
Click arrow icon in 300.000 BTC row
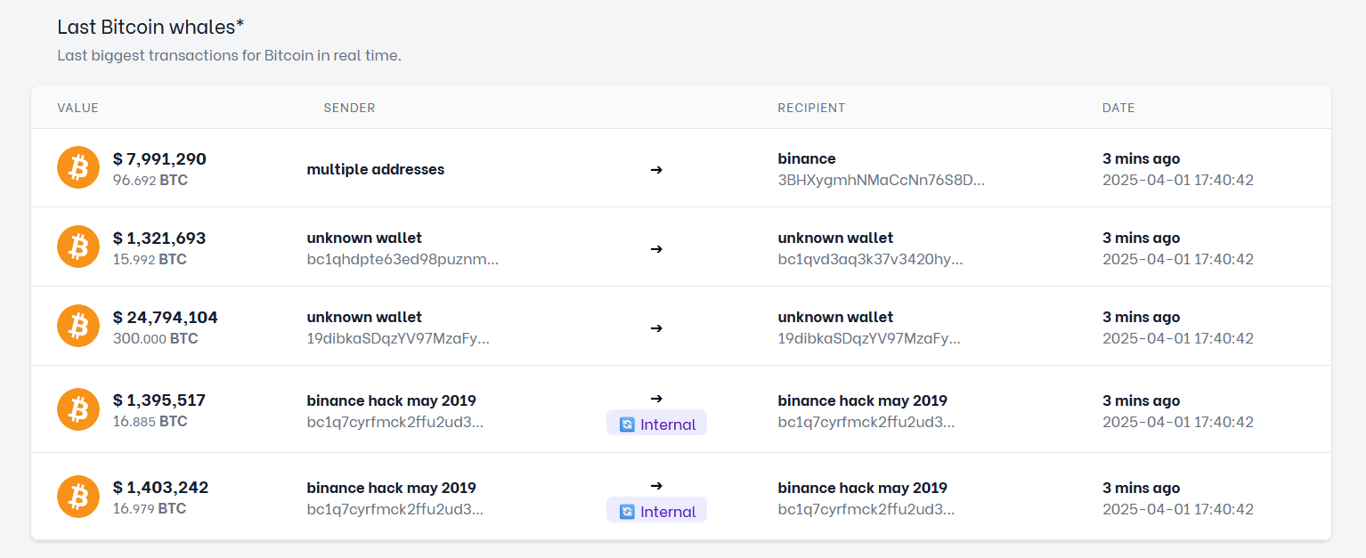(x=656, y=328)
